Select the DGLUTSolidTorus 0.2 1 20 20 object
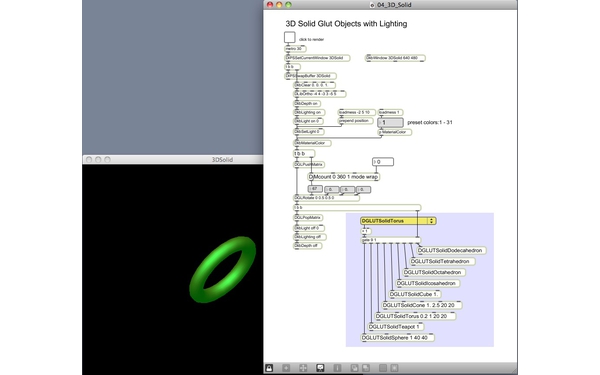600x375 pixels. click(416, 316)
